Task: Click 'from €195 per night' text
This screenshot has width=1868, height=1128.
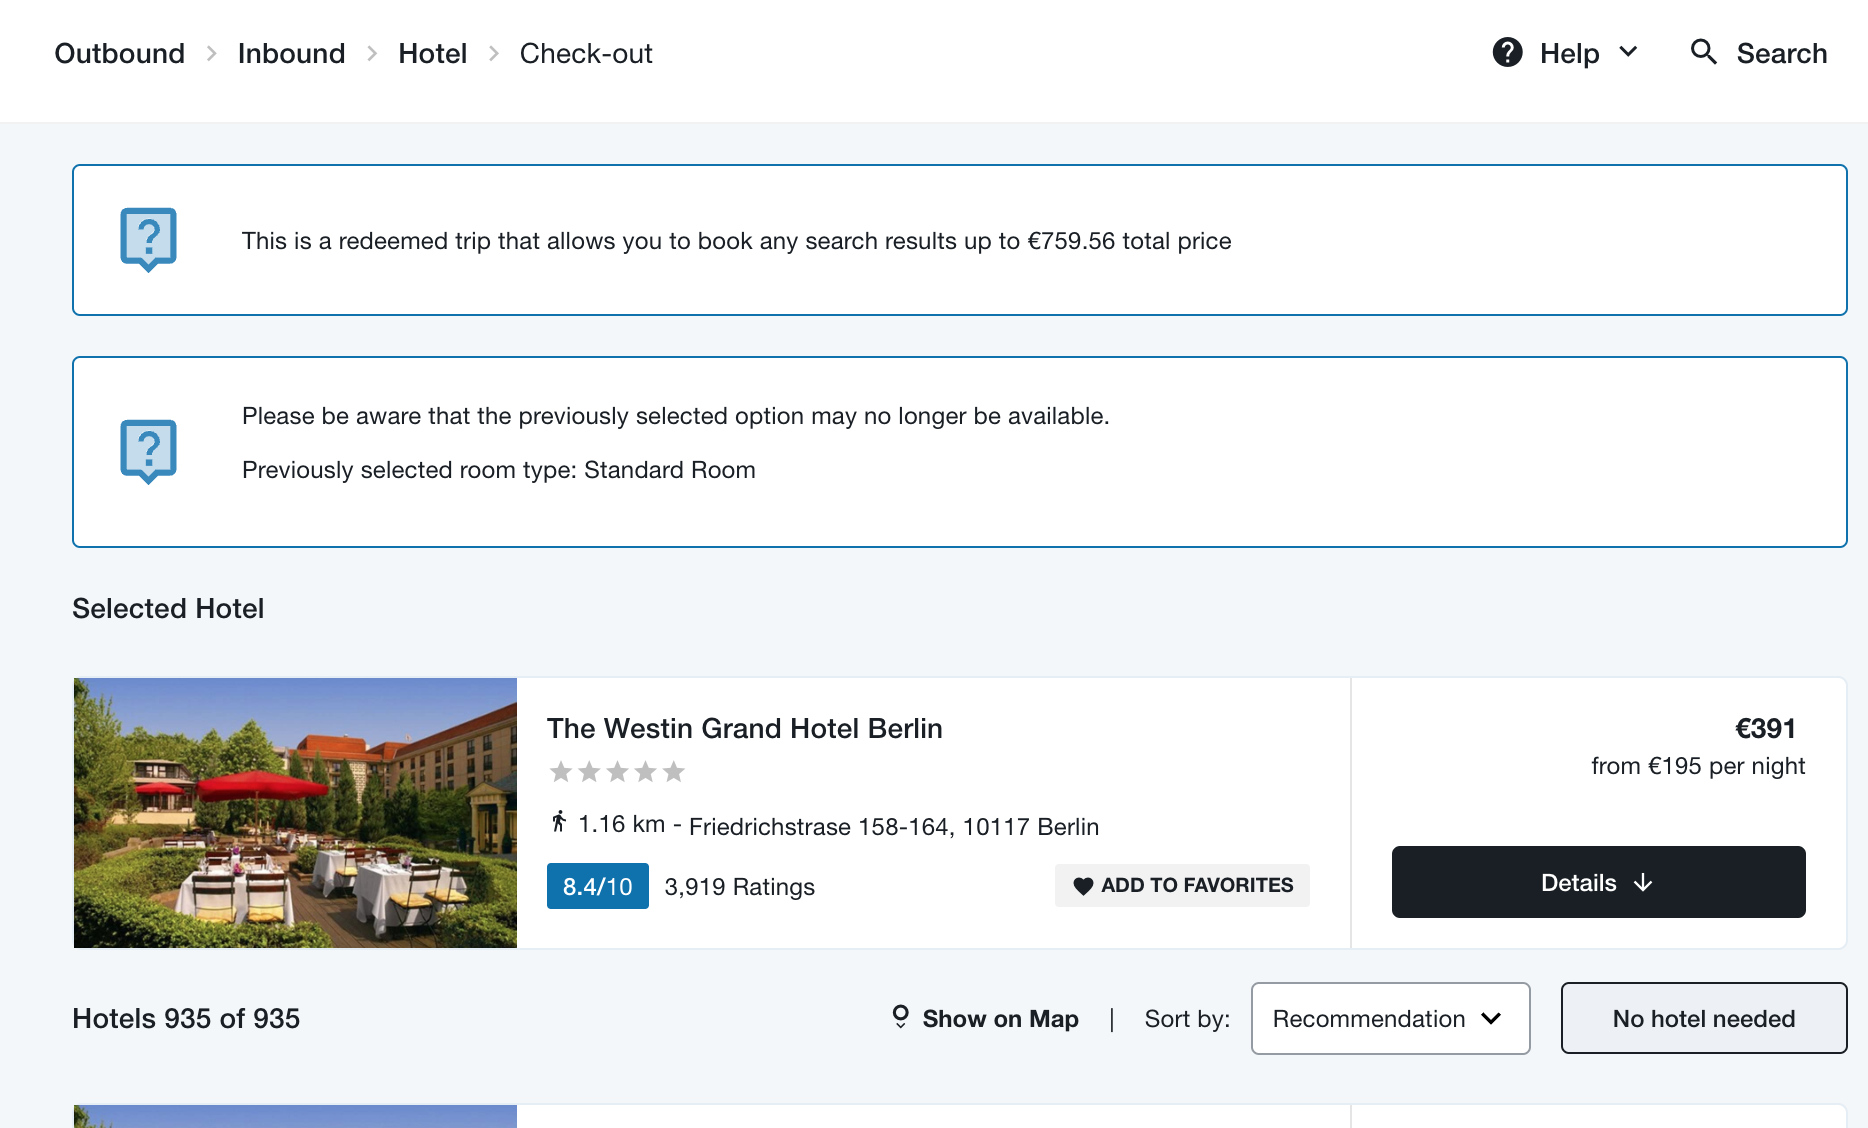Action: 1698,766
